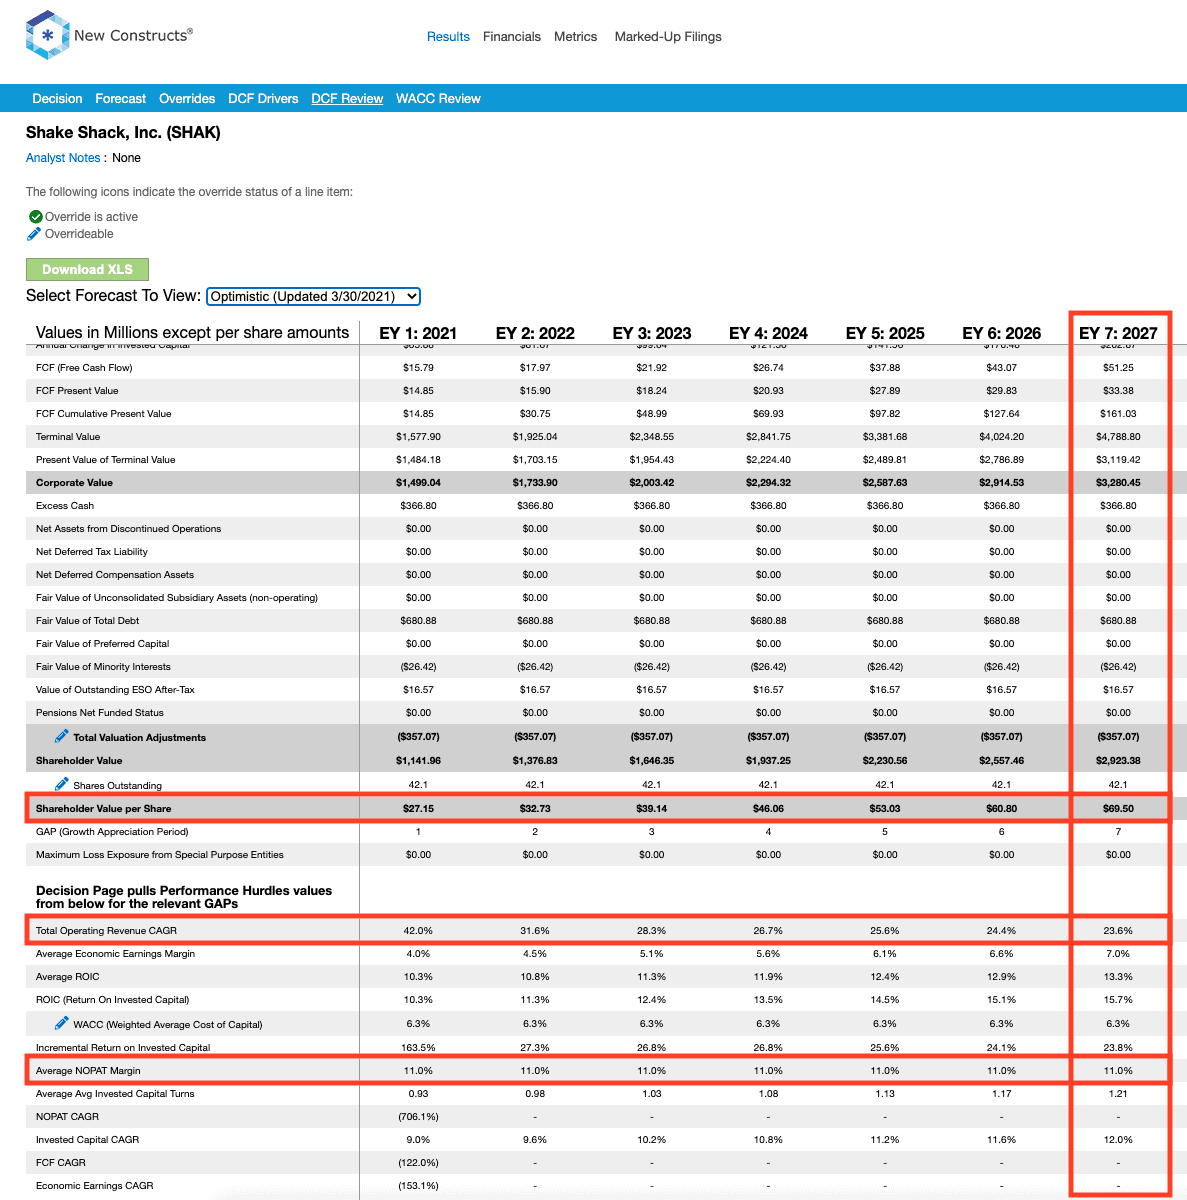Click the New Constructs hexagon logo

click(47, 35)
